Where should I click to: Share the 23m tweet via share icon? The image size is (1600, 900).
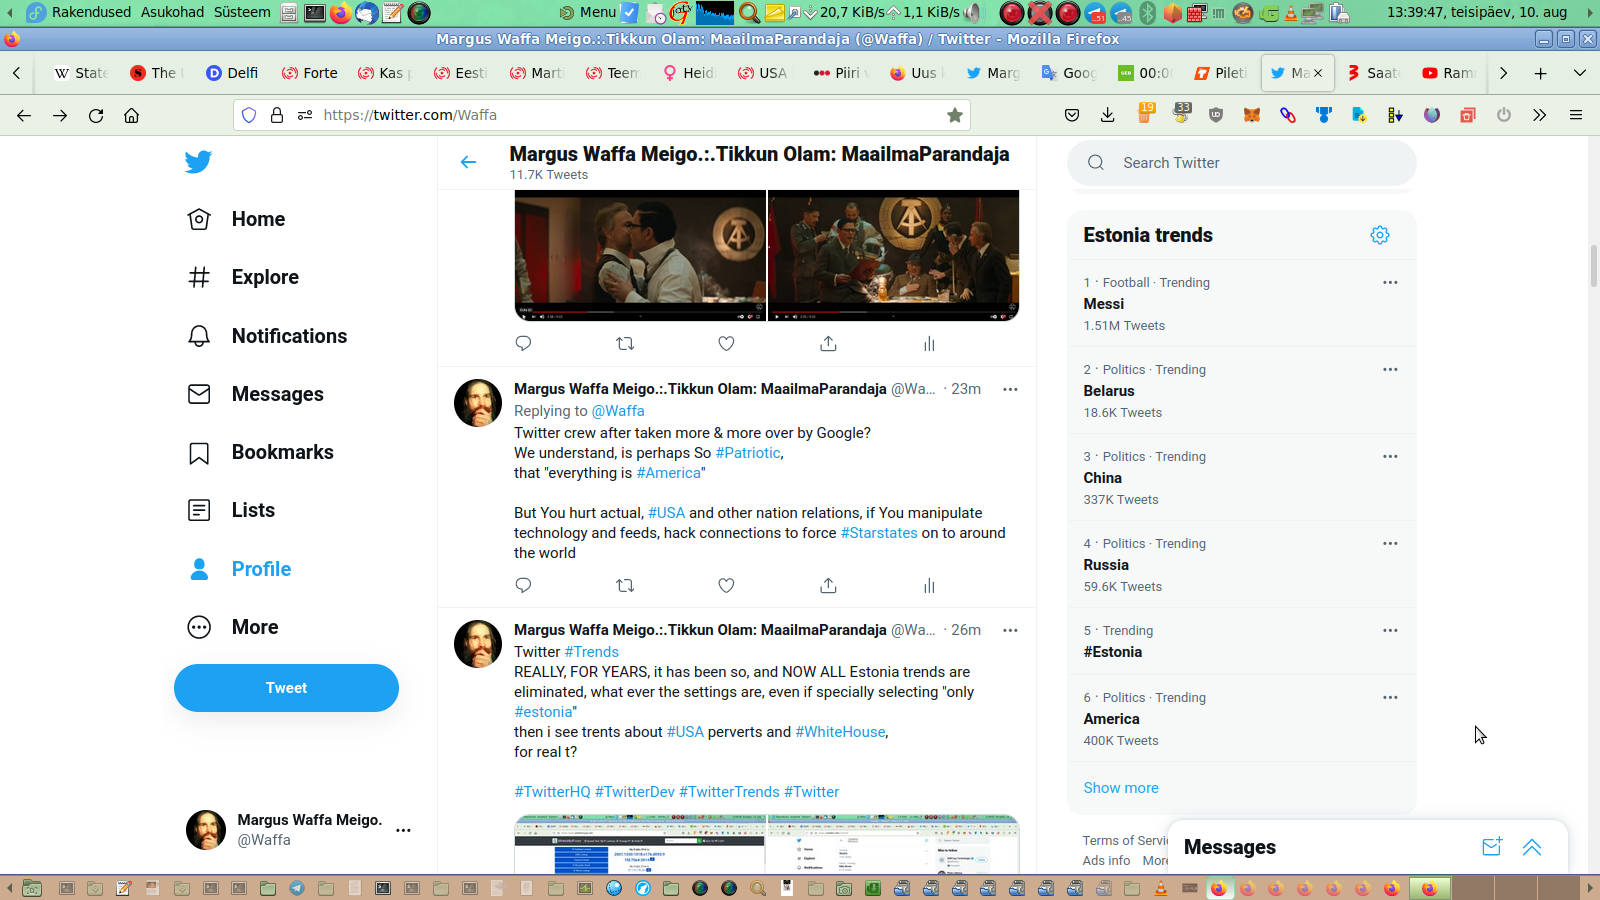click(x=828, y=586)
